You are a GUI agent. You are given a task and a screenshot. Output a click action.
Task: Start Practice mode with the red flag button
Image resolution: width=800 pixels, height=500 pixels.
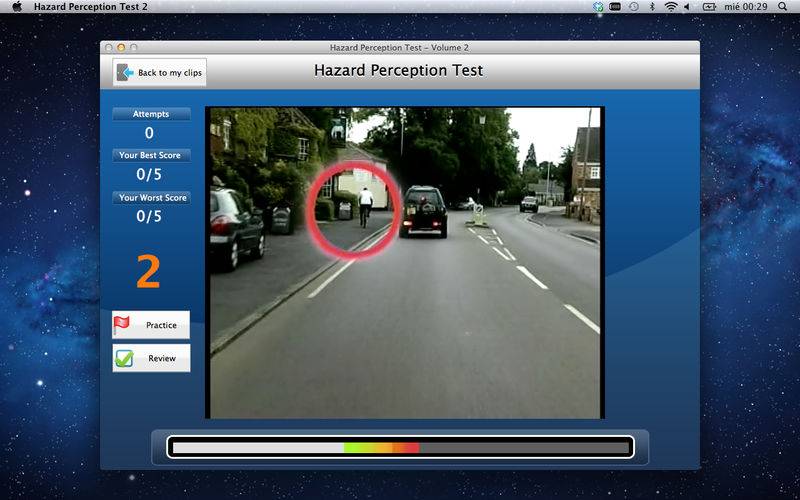point(151,325)
